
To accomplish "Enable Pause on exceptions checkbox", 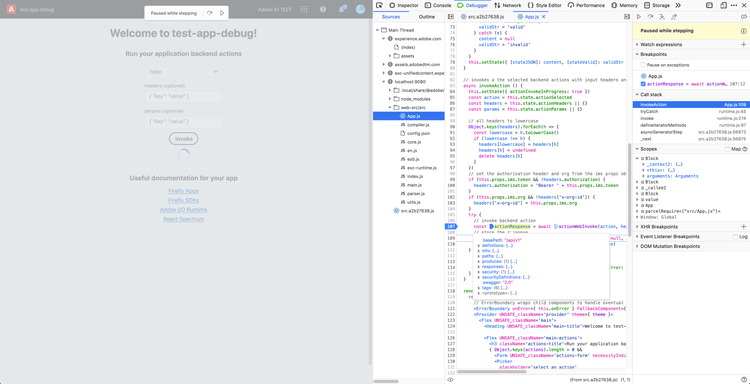I will click(x=643, y=65).
